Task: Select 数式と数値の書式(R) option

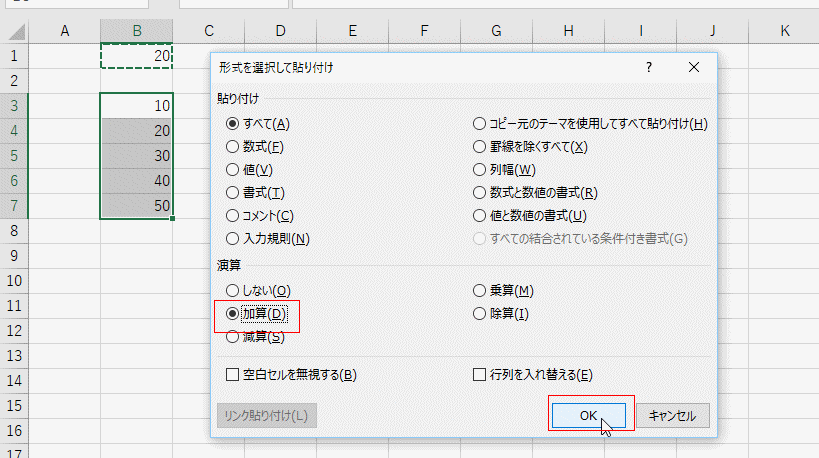Action: point(479,193)
